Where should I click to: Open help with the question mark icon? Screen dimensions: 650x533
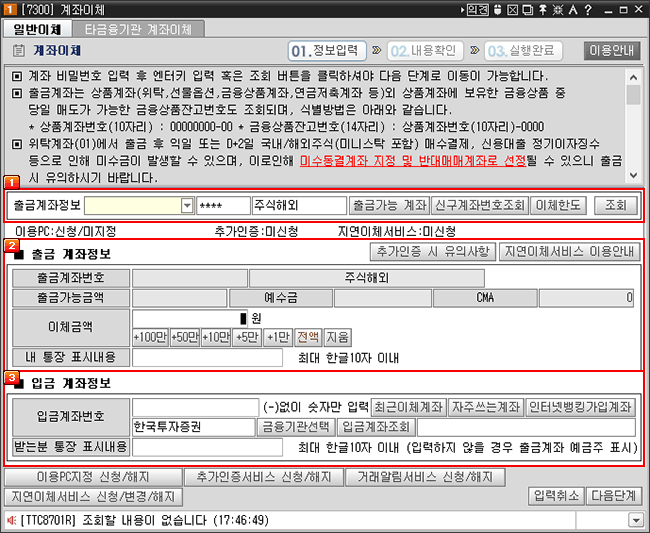coord(586,10)
